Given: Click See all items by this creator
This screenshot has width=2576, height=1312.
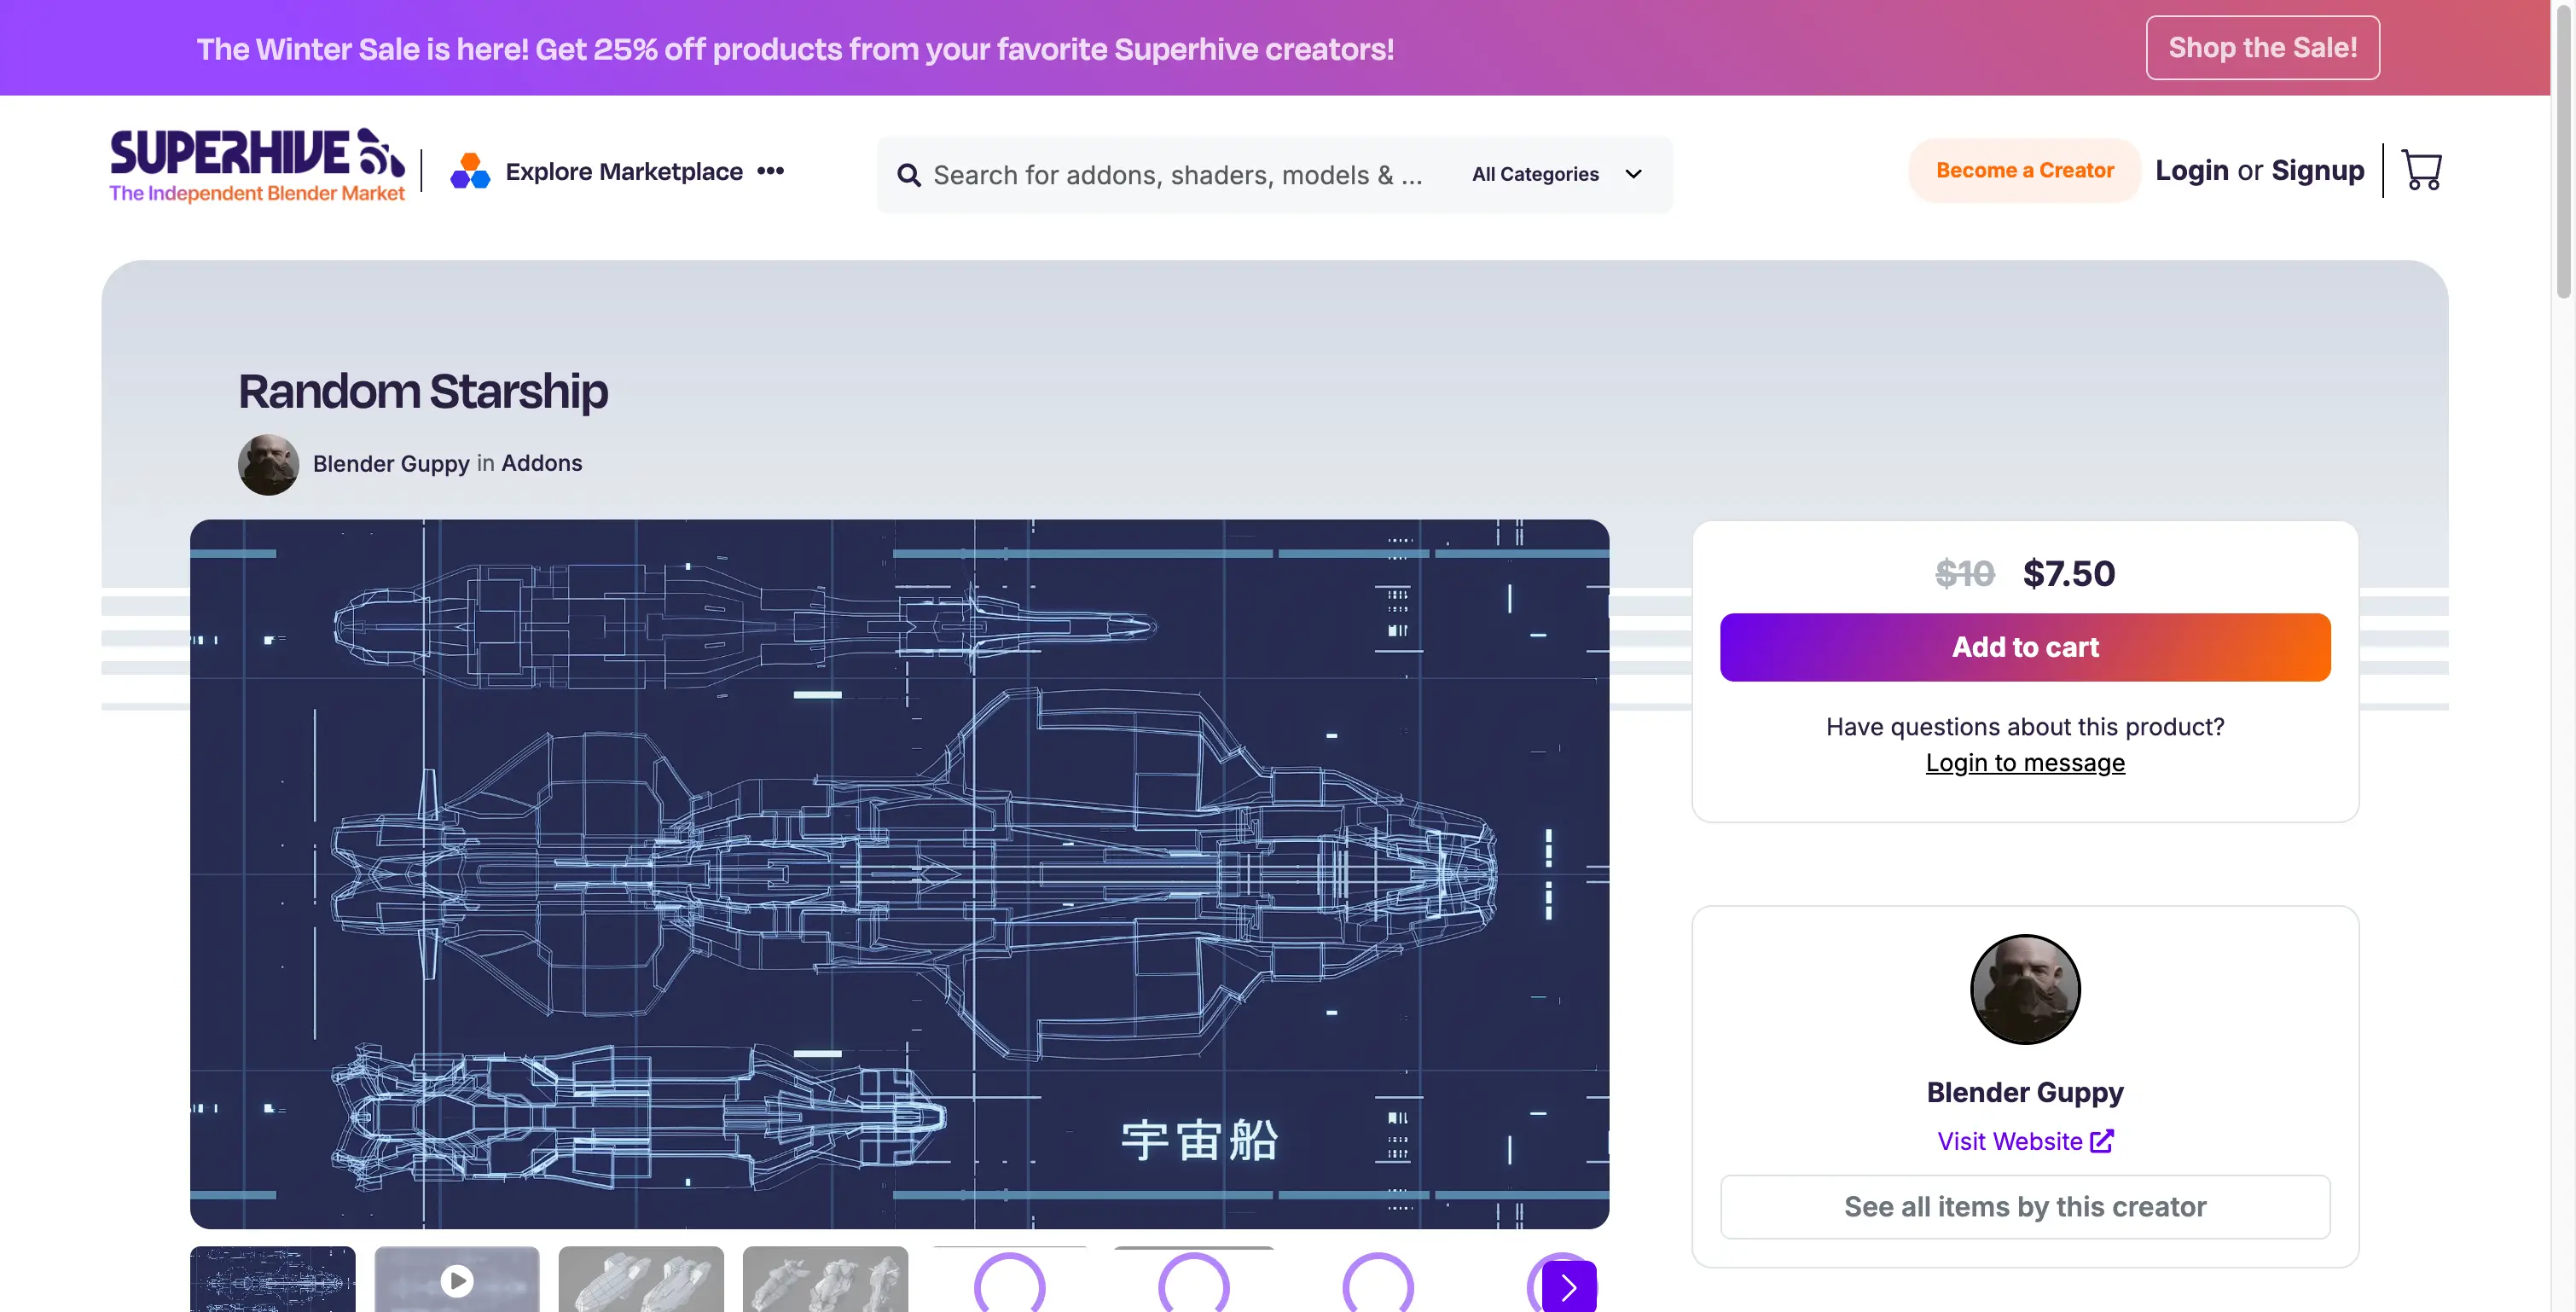Looking at the screenshot, I should pos(2024,1206).
